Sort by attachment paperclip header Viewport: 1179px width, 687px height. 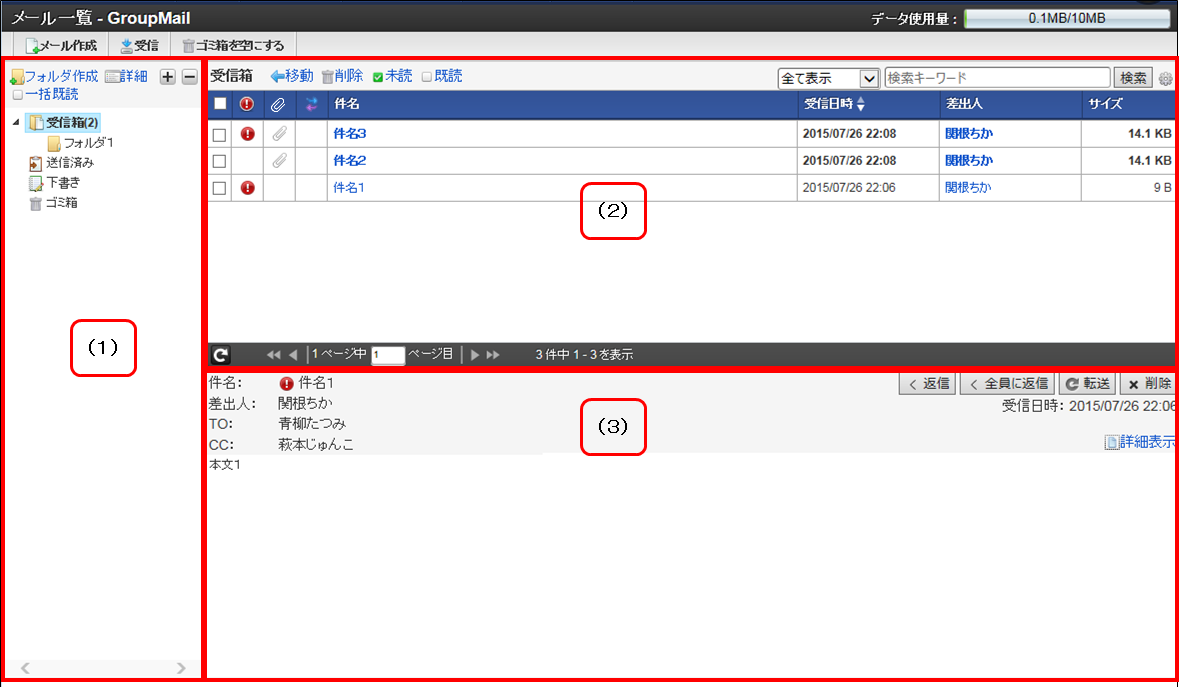pos(278,104)
